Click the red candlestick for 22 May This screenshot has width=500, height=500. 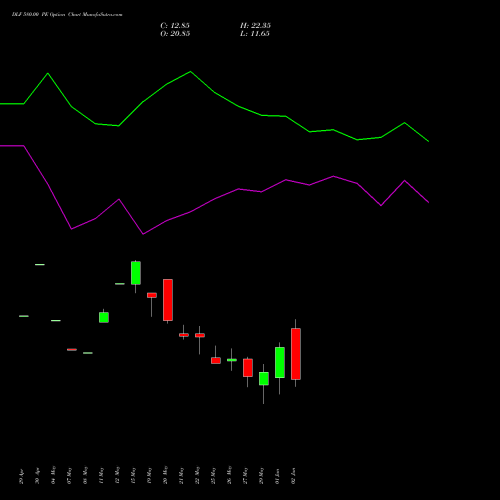click(200, 335)
